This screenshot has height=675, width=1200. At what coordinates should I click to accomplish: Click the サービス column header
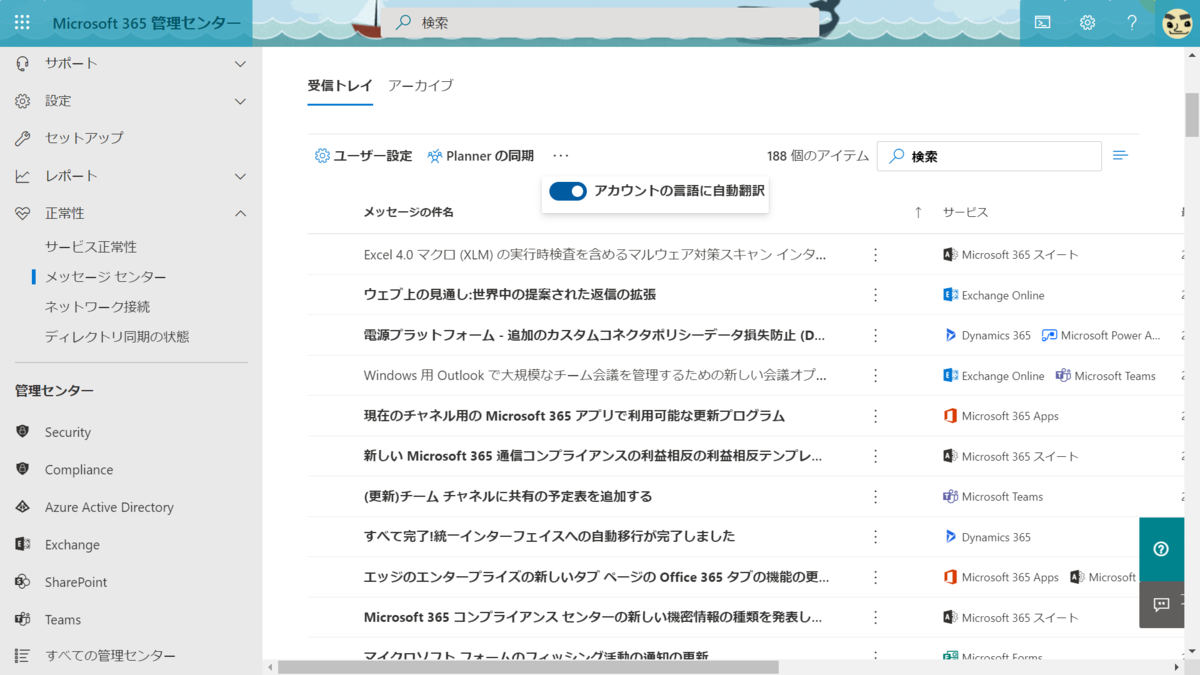tap(966, 212)
